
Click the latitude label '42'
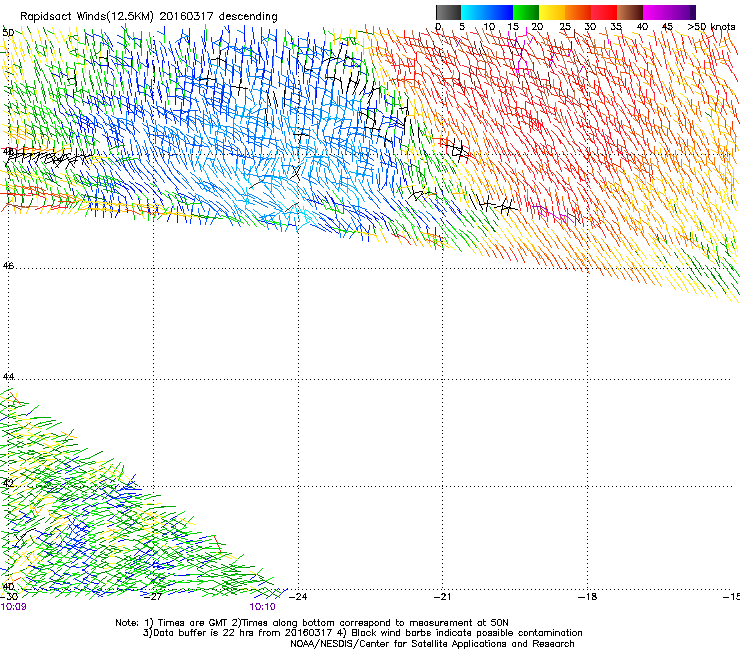[8, 483]
